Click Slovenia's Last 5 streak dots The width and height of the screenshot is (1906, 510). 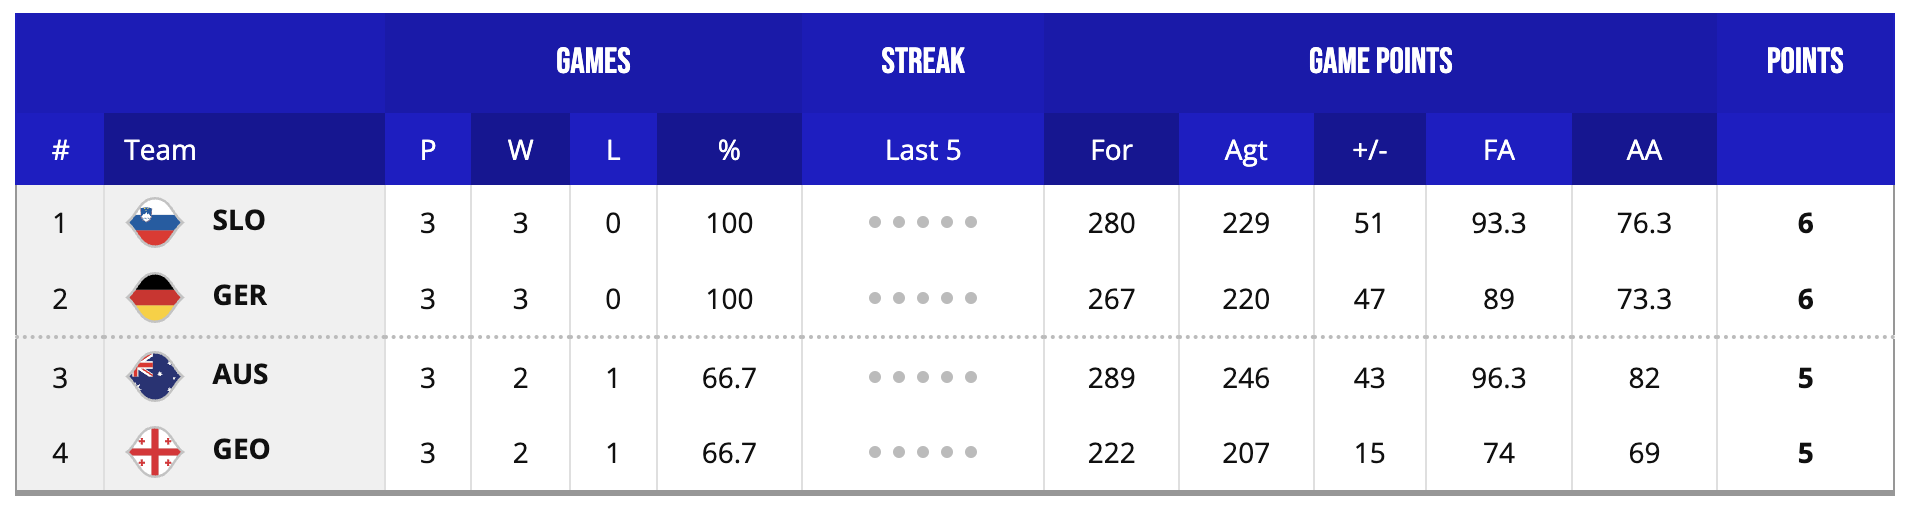tap(922, 222)
